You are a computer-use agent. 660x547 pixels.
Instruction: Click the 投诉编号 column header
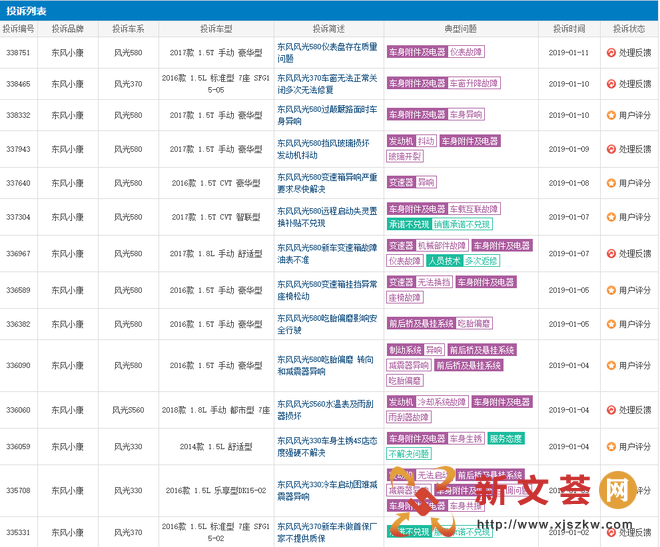click(x=18, y=29)
